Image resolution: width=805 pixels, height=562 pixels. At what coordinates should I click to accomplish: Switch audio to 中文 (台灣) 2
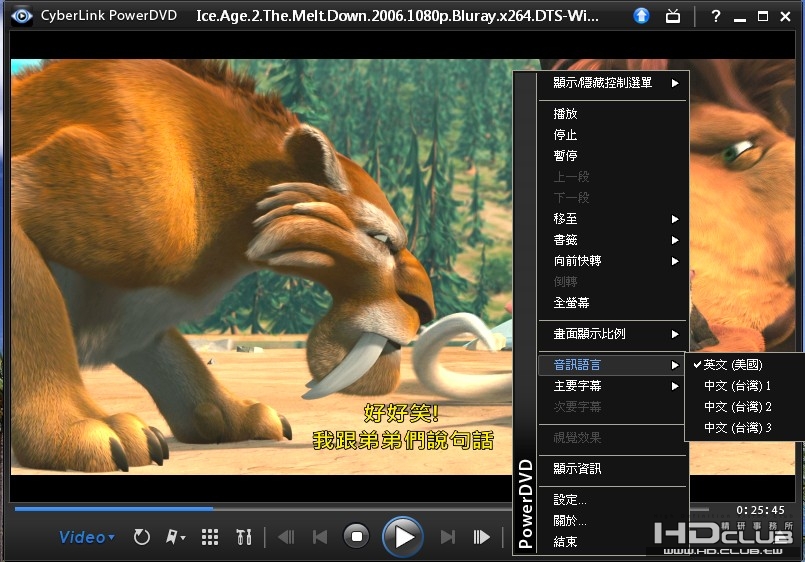(744, 407)
